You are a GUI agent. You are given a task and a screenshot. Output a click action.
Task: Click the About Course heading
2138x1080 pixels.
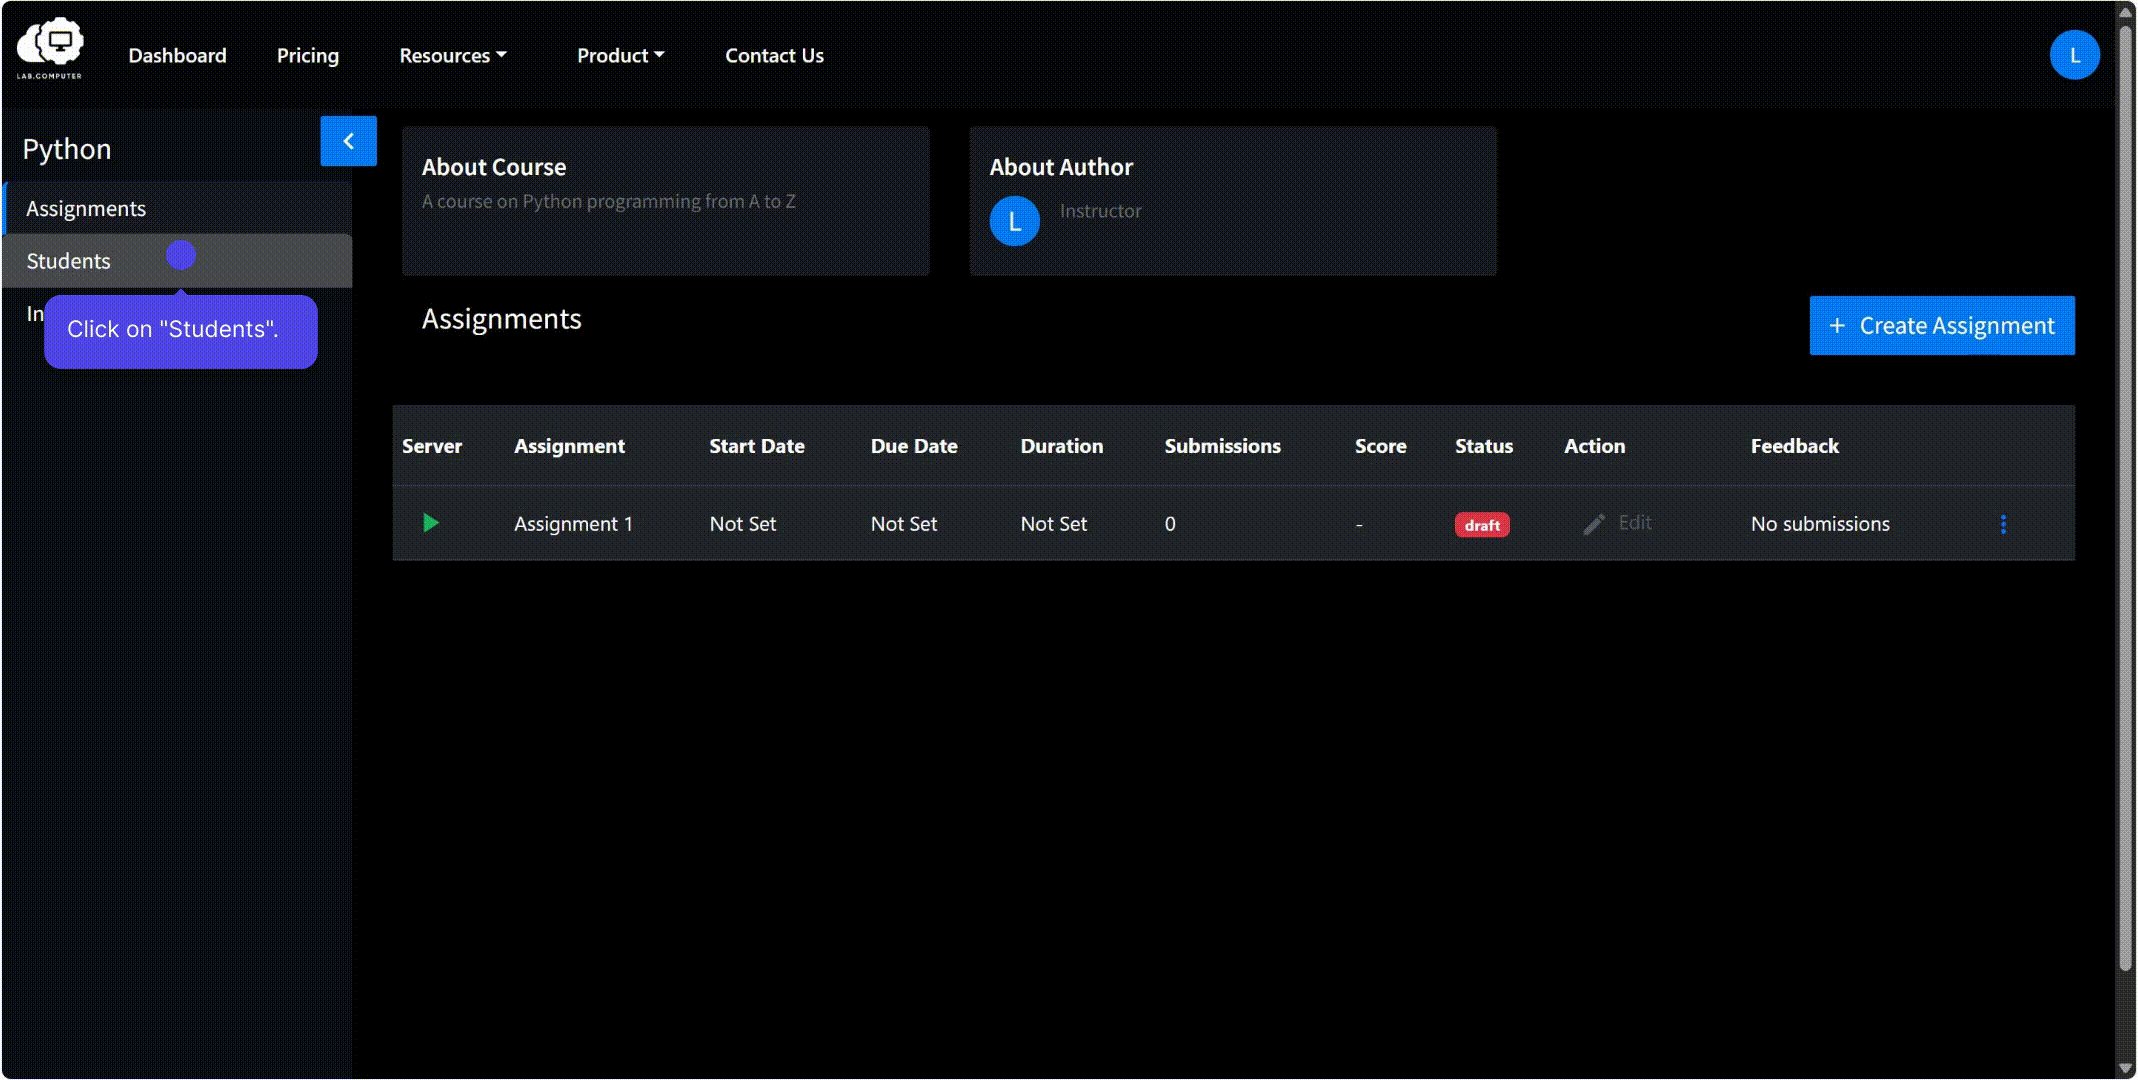[x=494, y=167]
